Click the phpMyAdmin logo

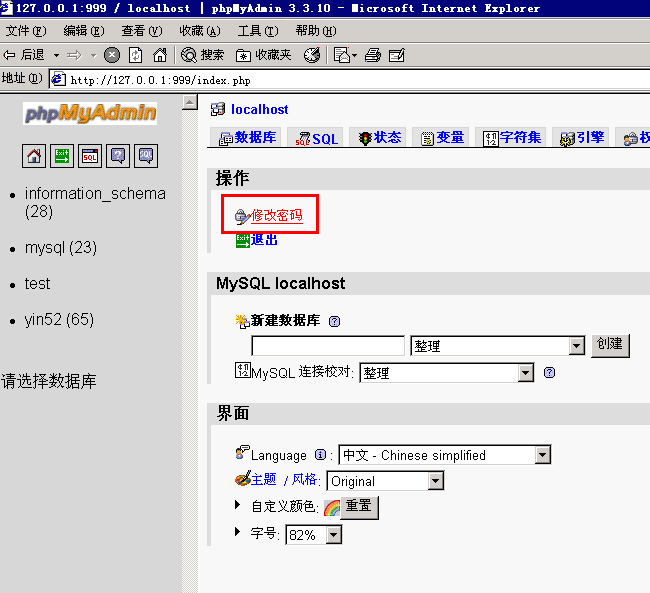click(90, 113)
